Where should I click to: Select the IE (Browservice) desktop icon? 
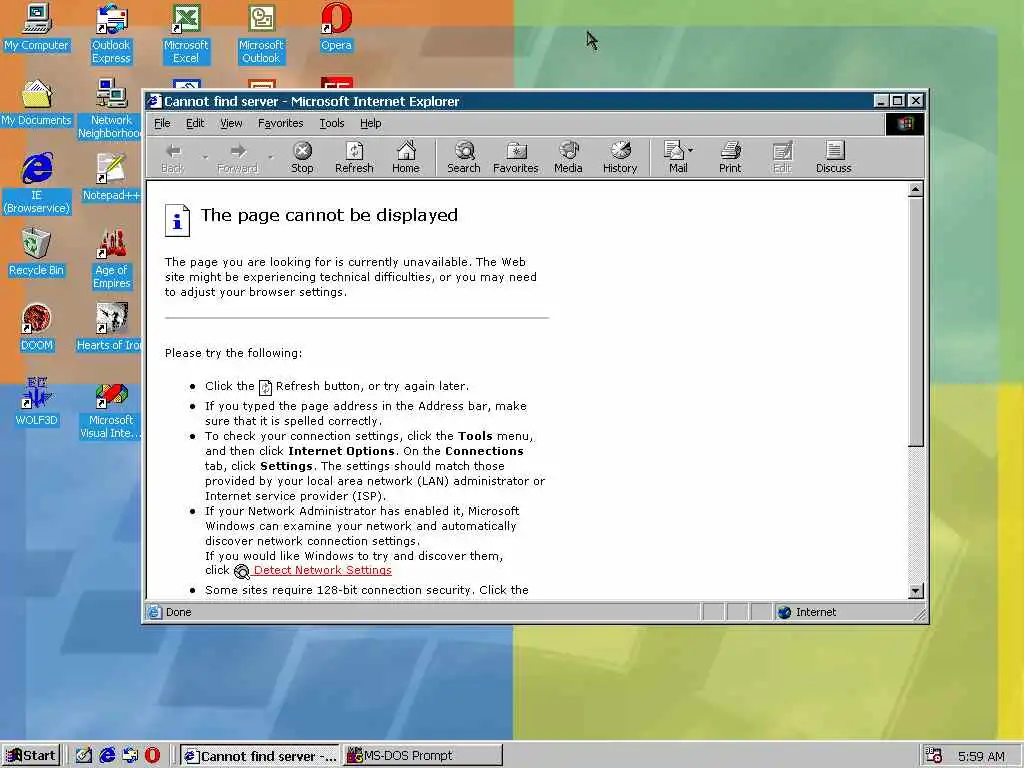point(36,184)
